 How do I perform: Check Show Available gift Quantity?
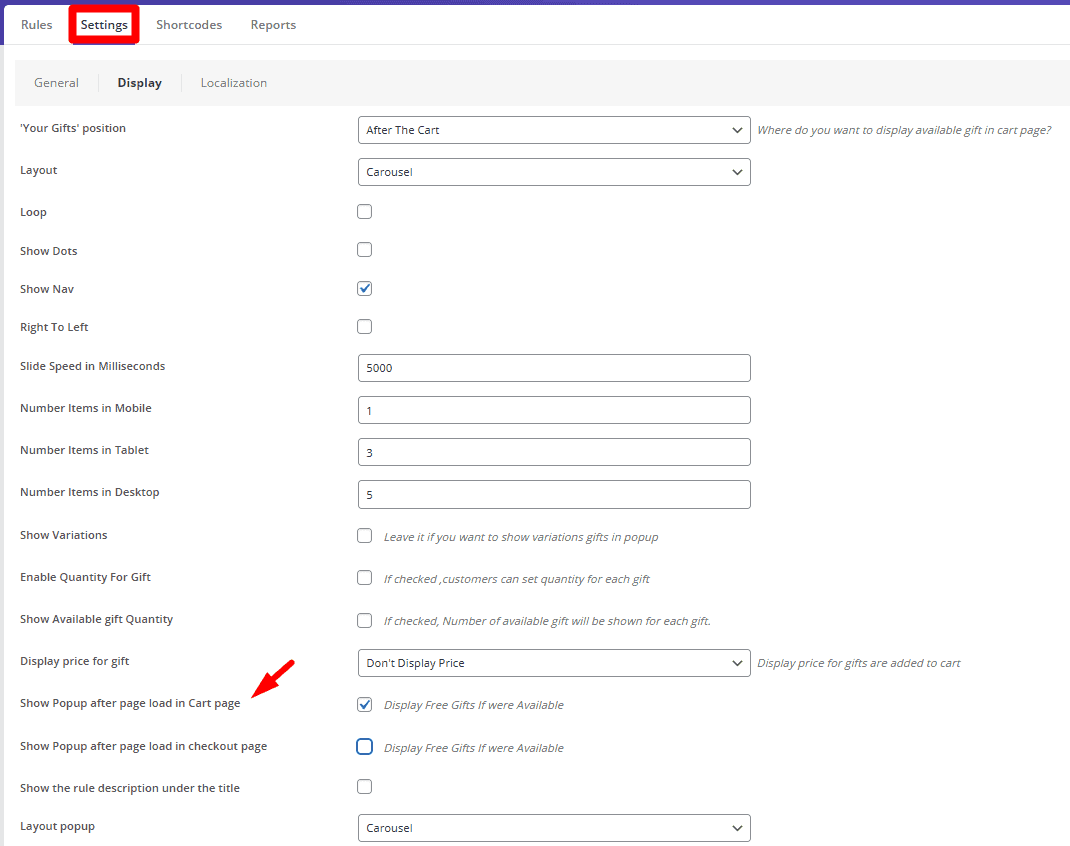pyautogui.click(x=364, y=620)
